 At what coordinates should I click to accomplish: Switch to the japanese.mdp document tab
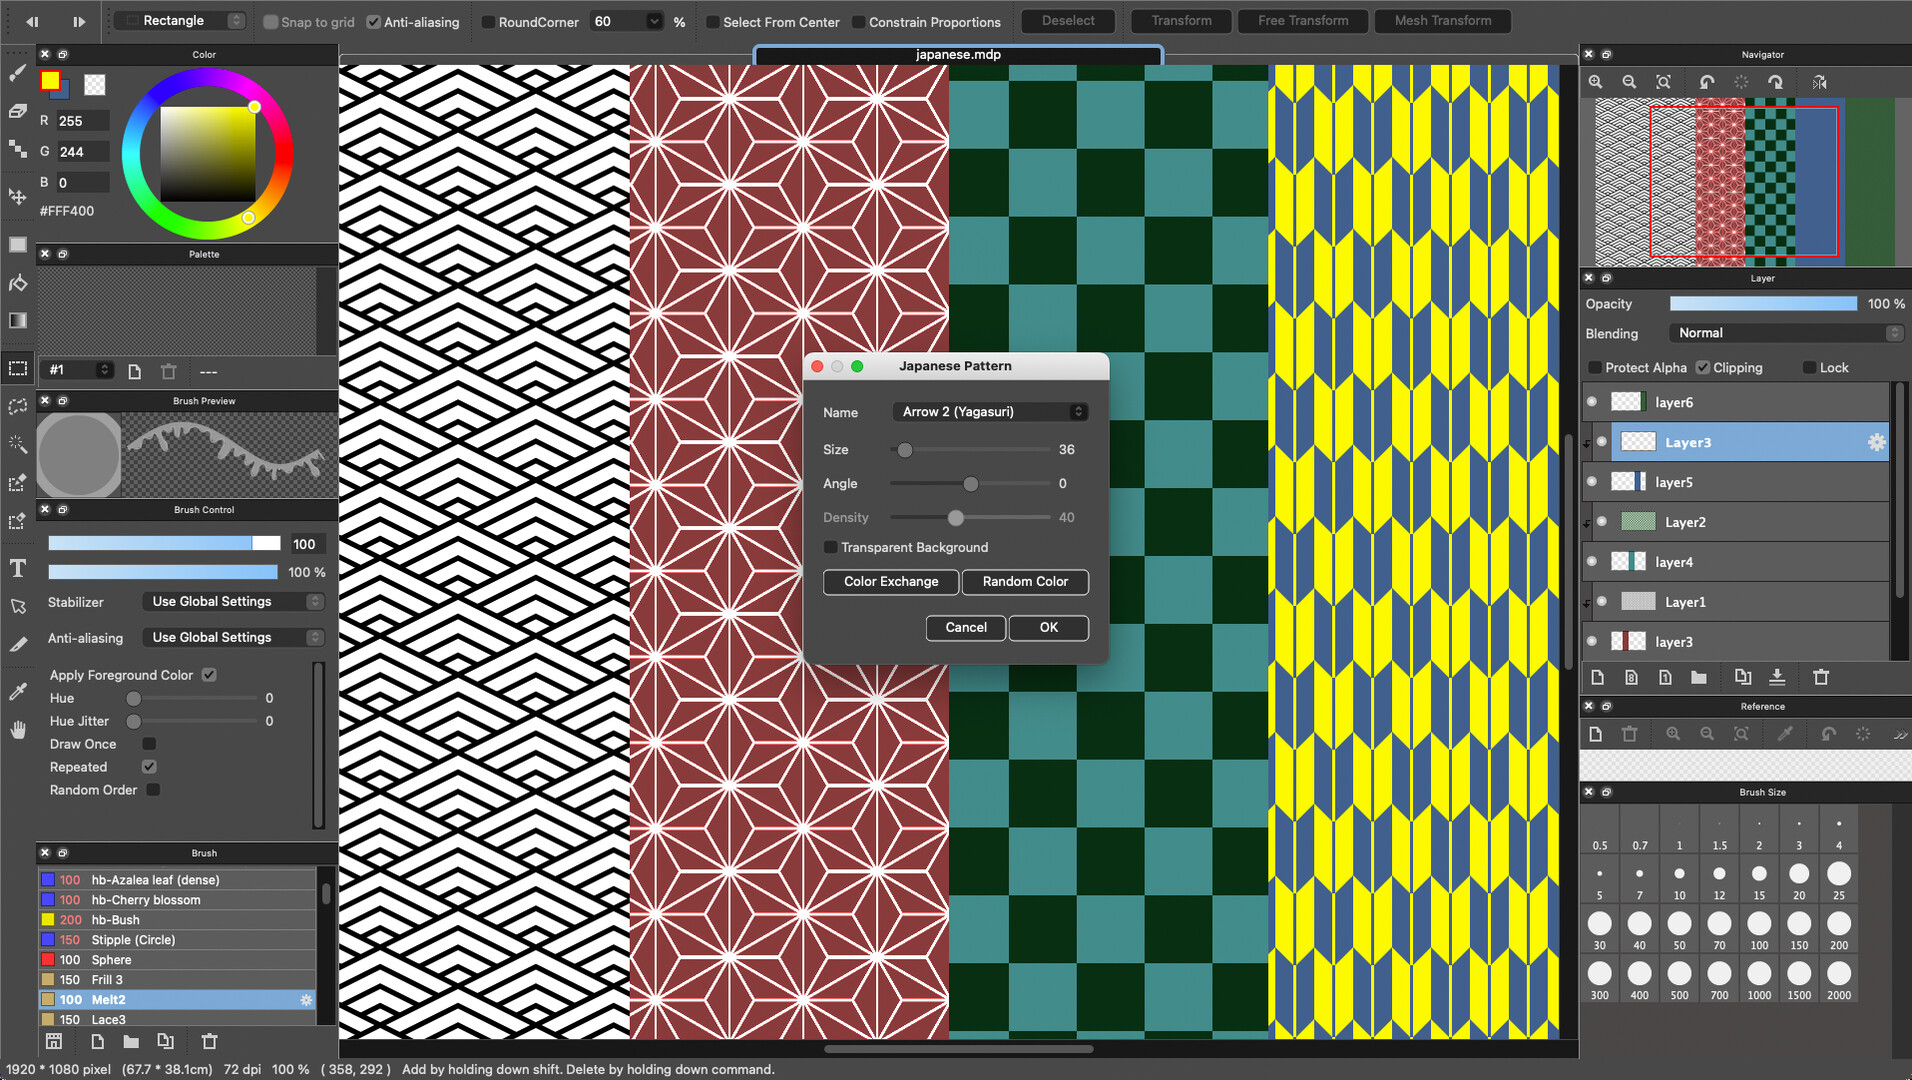[x=955, y=55]
